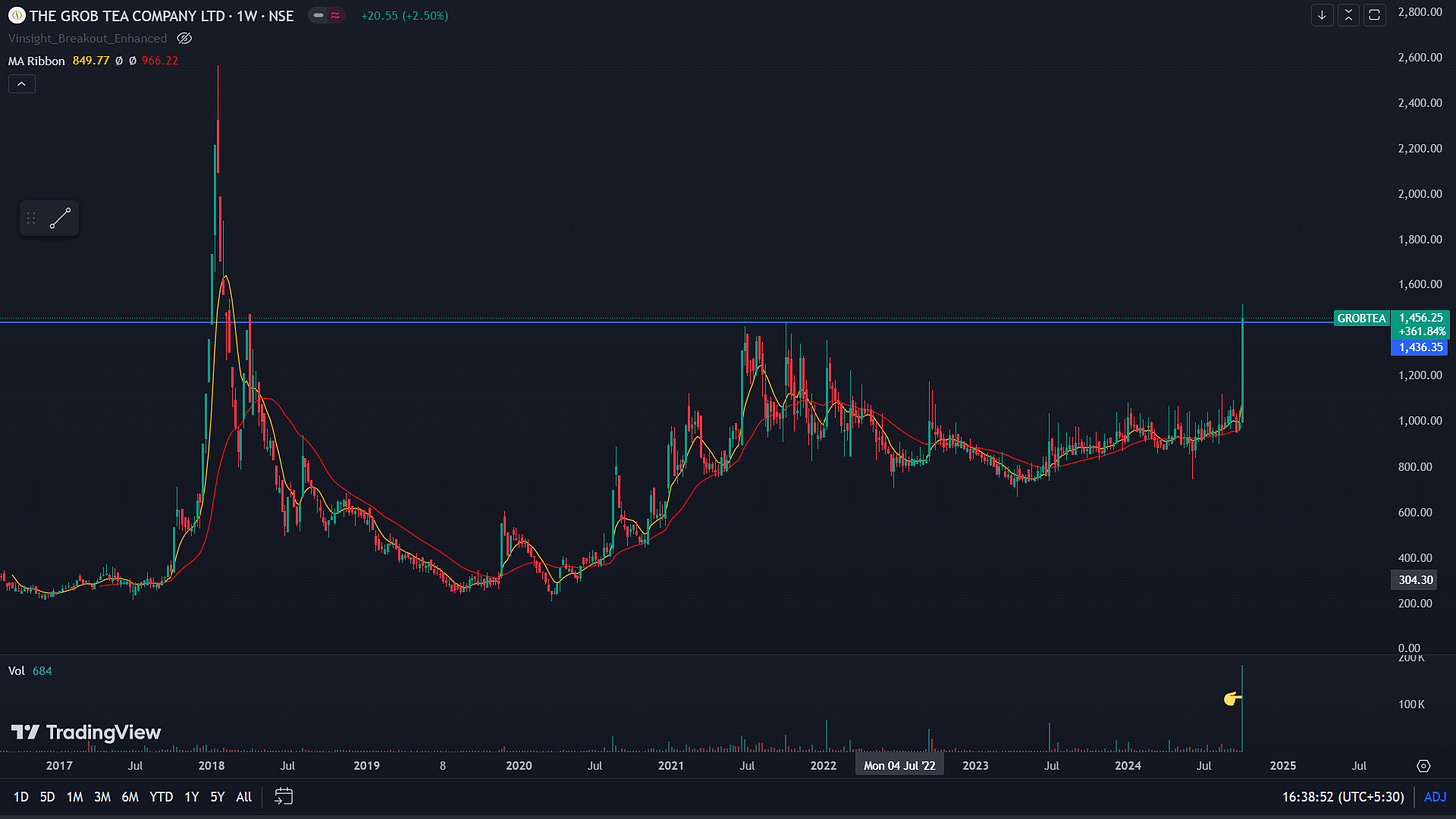1456x819 pixels.
Task: Click the +361.84% percentage in price tag
Action: click(x=1421, y=331)
